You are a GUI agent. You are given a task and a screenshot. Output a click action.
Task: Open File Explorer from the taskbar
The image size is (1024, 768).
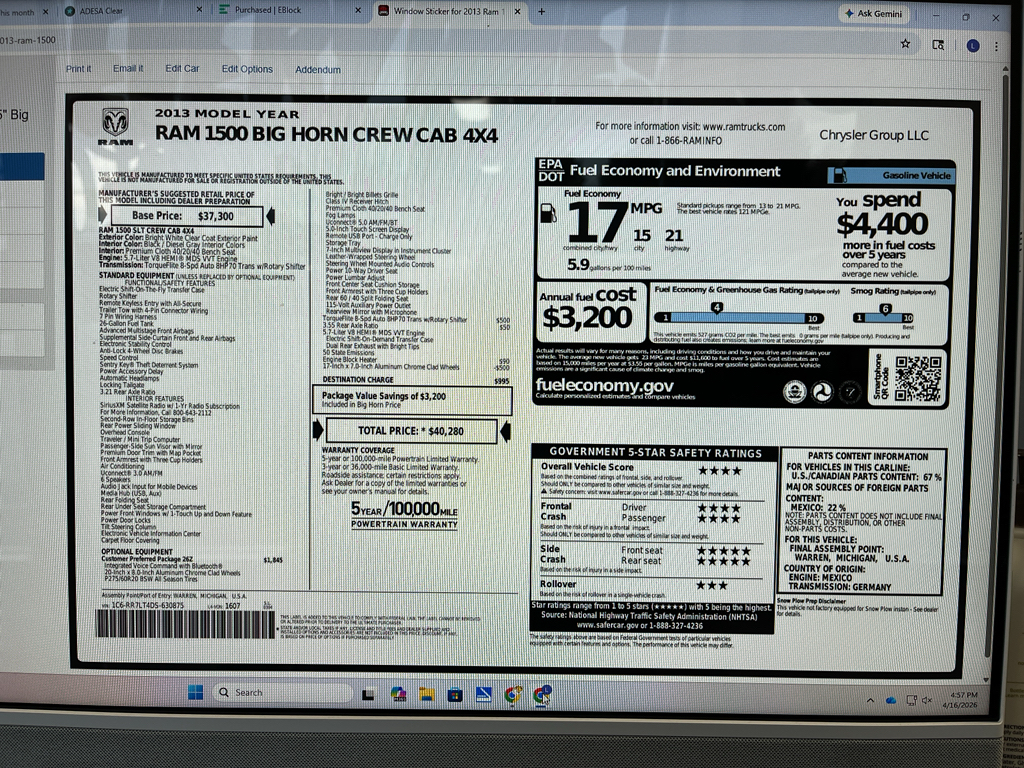[427, 694]
